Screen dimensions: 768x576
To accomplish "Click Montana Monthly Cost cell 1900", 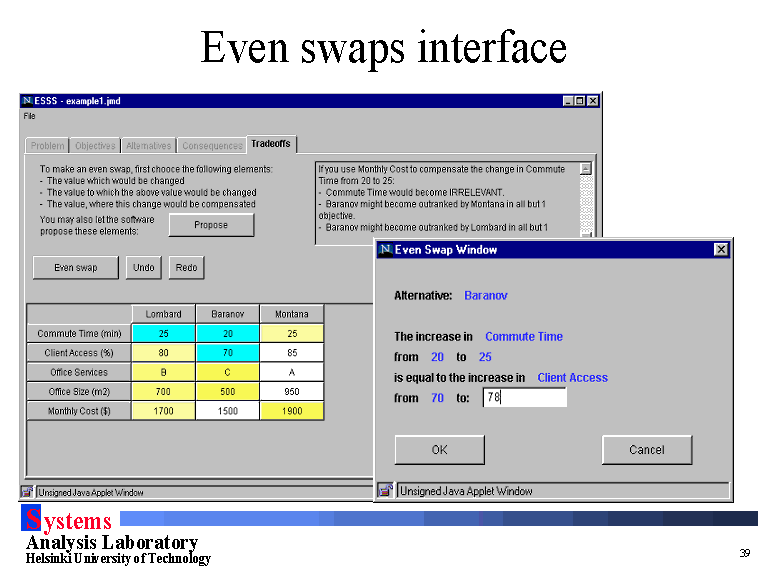I will pos(291,411).
